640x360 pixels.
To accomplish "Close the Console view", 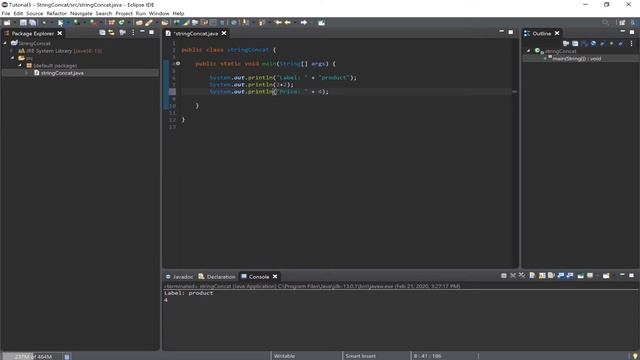I will click(x=275, y=277).
